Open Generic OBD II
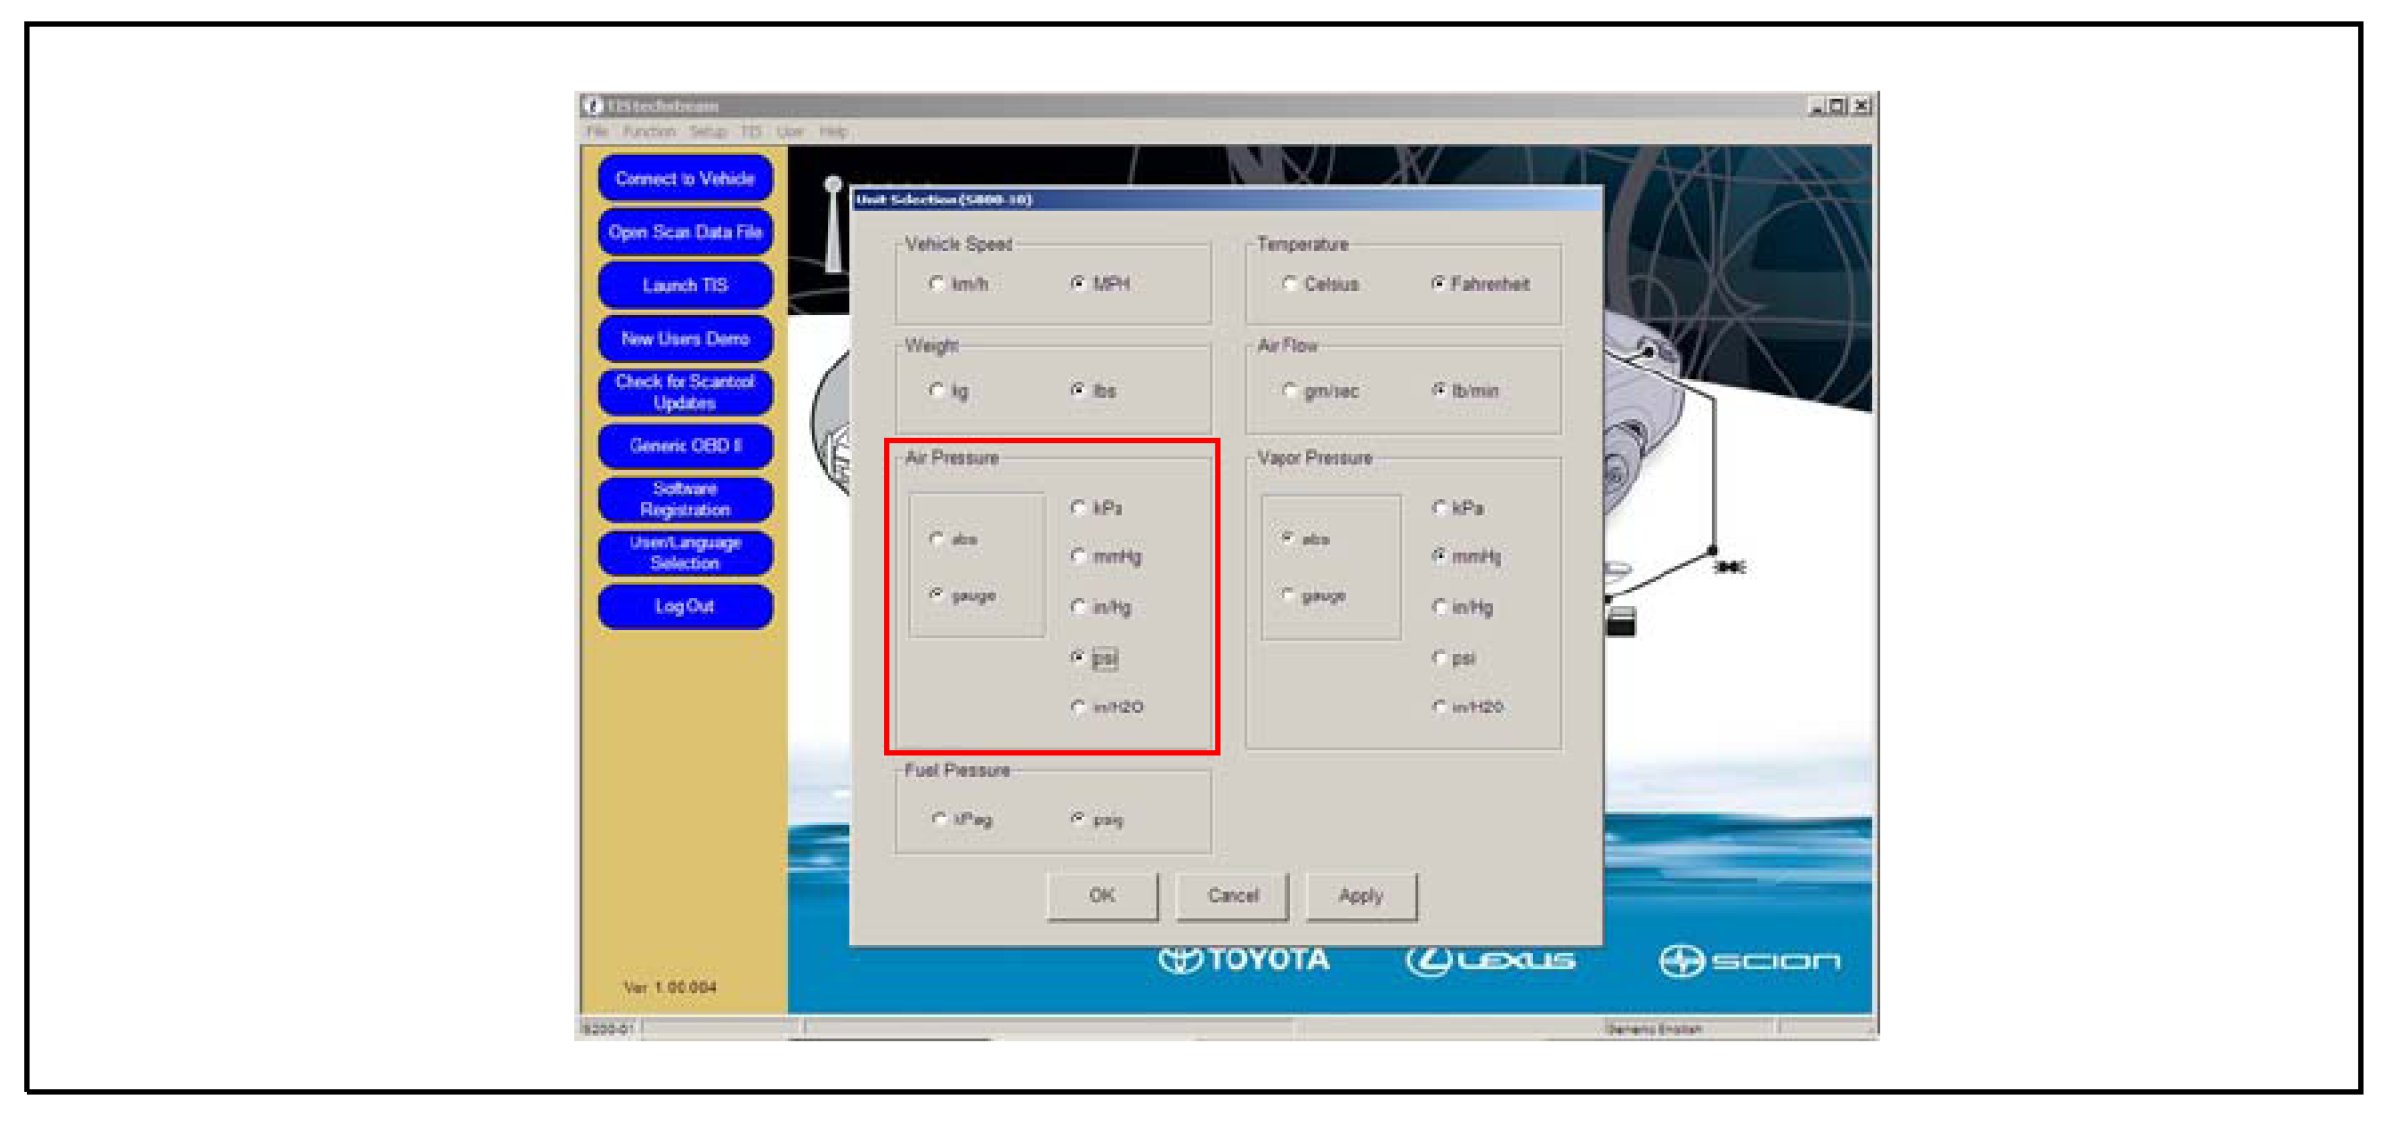This screenshot has width=2385, height=1121. tap(685, 446)
